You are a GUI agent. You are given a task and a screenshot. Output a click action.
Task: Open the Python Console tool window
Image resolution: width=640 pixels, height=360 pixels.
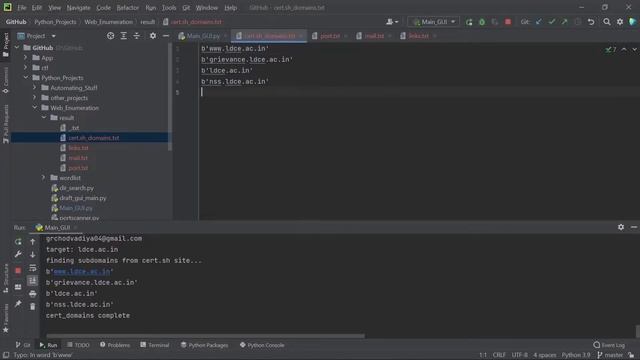click(x=262, y=345)
